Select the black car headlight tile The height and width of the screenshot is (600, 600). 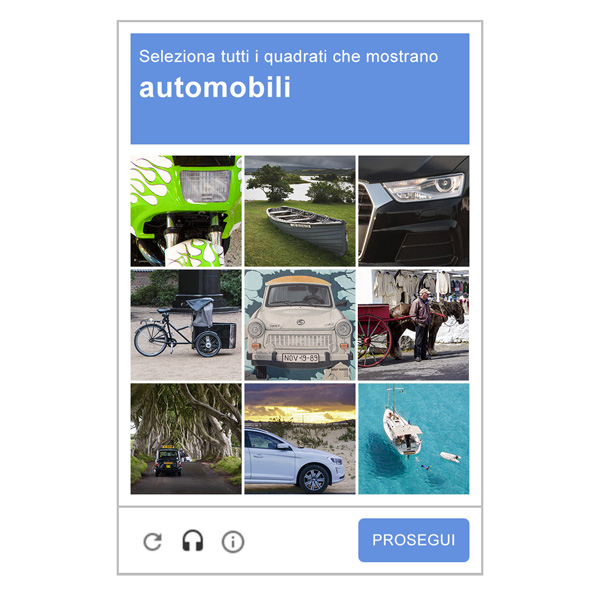pyautogui.click(x=414, y=211)
